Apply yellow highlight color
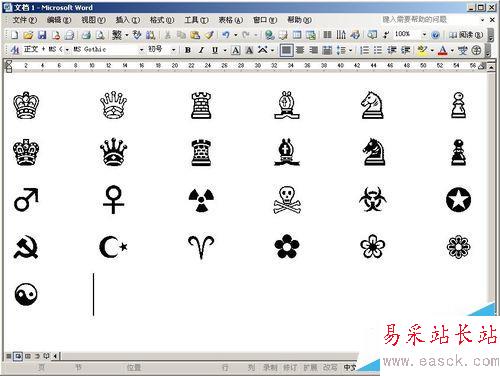This screenshot has width=500, height=376. 422,50
